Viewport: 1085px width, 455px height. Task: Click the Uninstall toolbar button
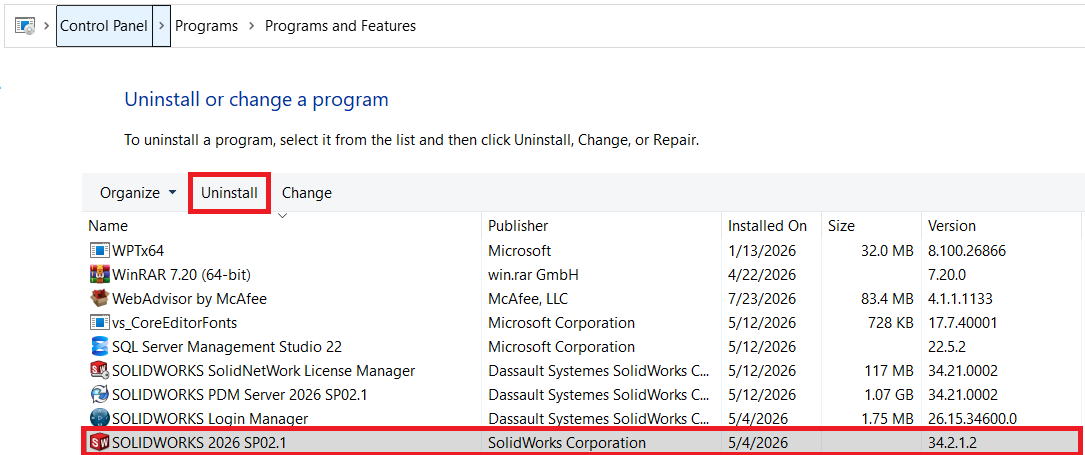[x=229, y=193]
